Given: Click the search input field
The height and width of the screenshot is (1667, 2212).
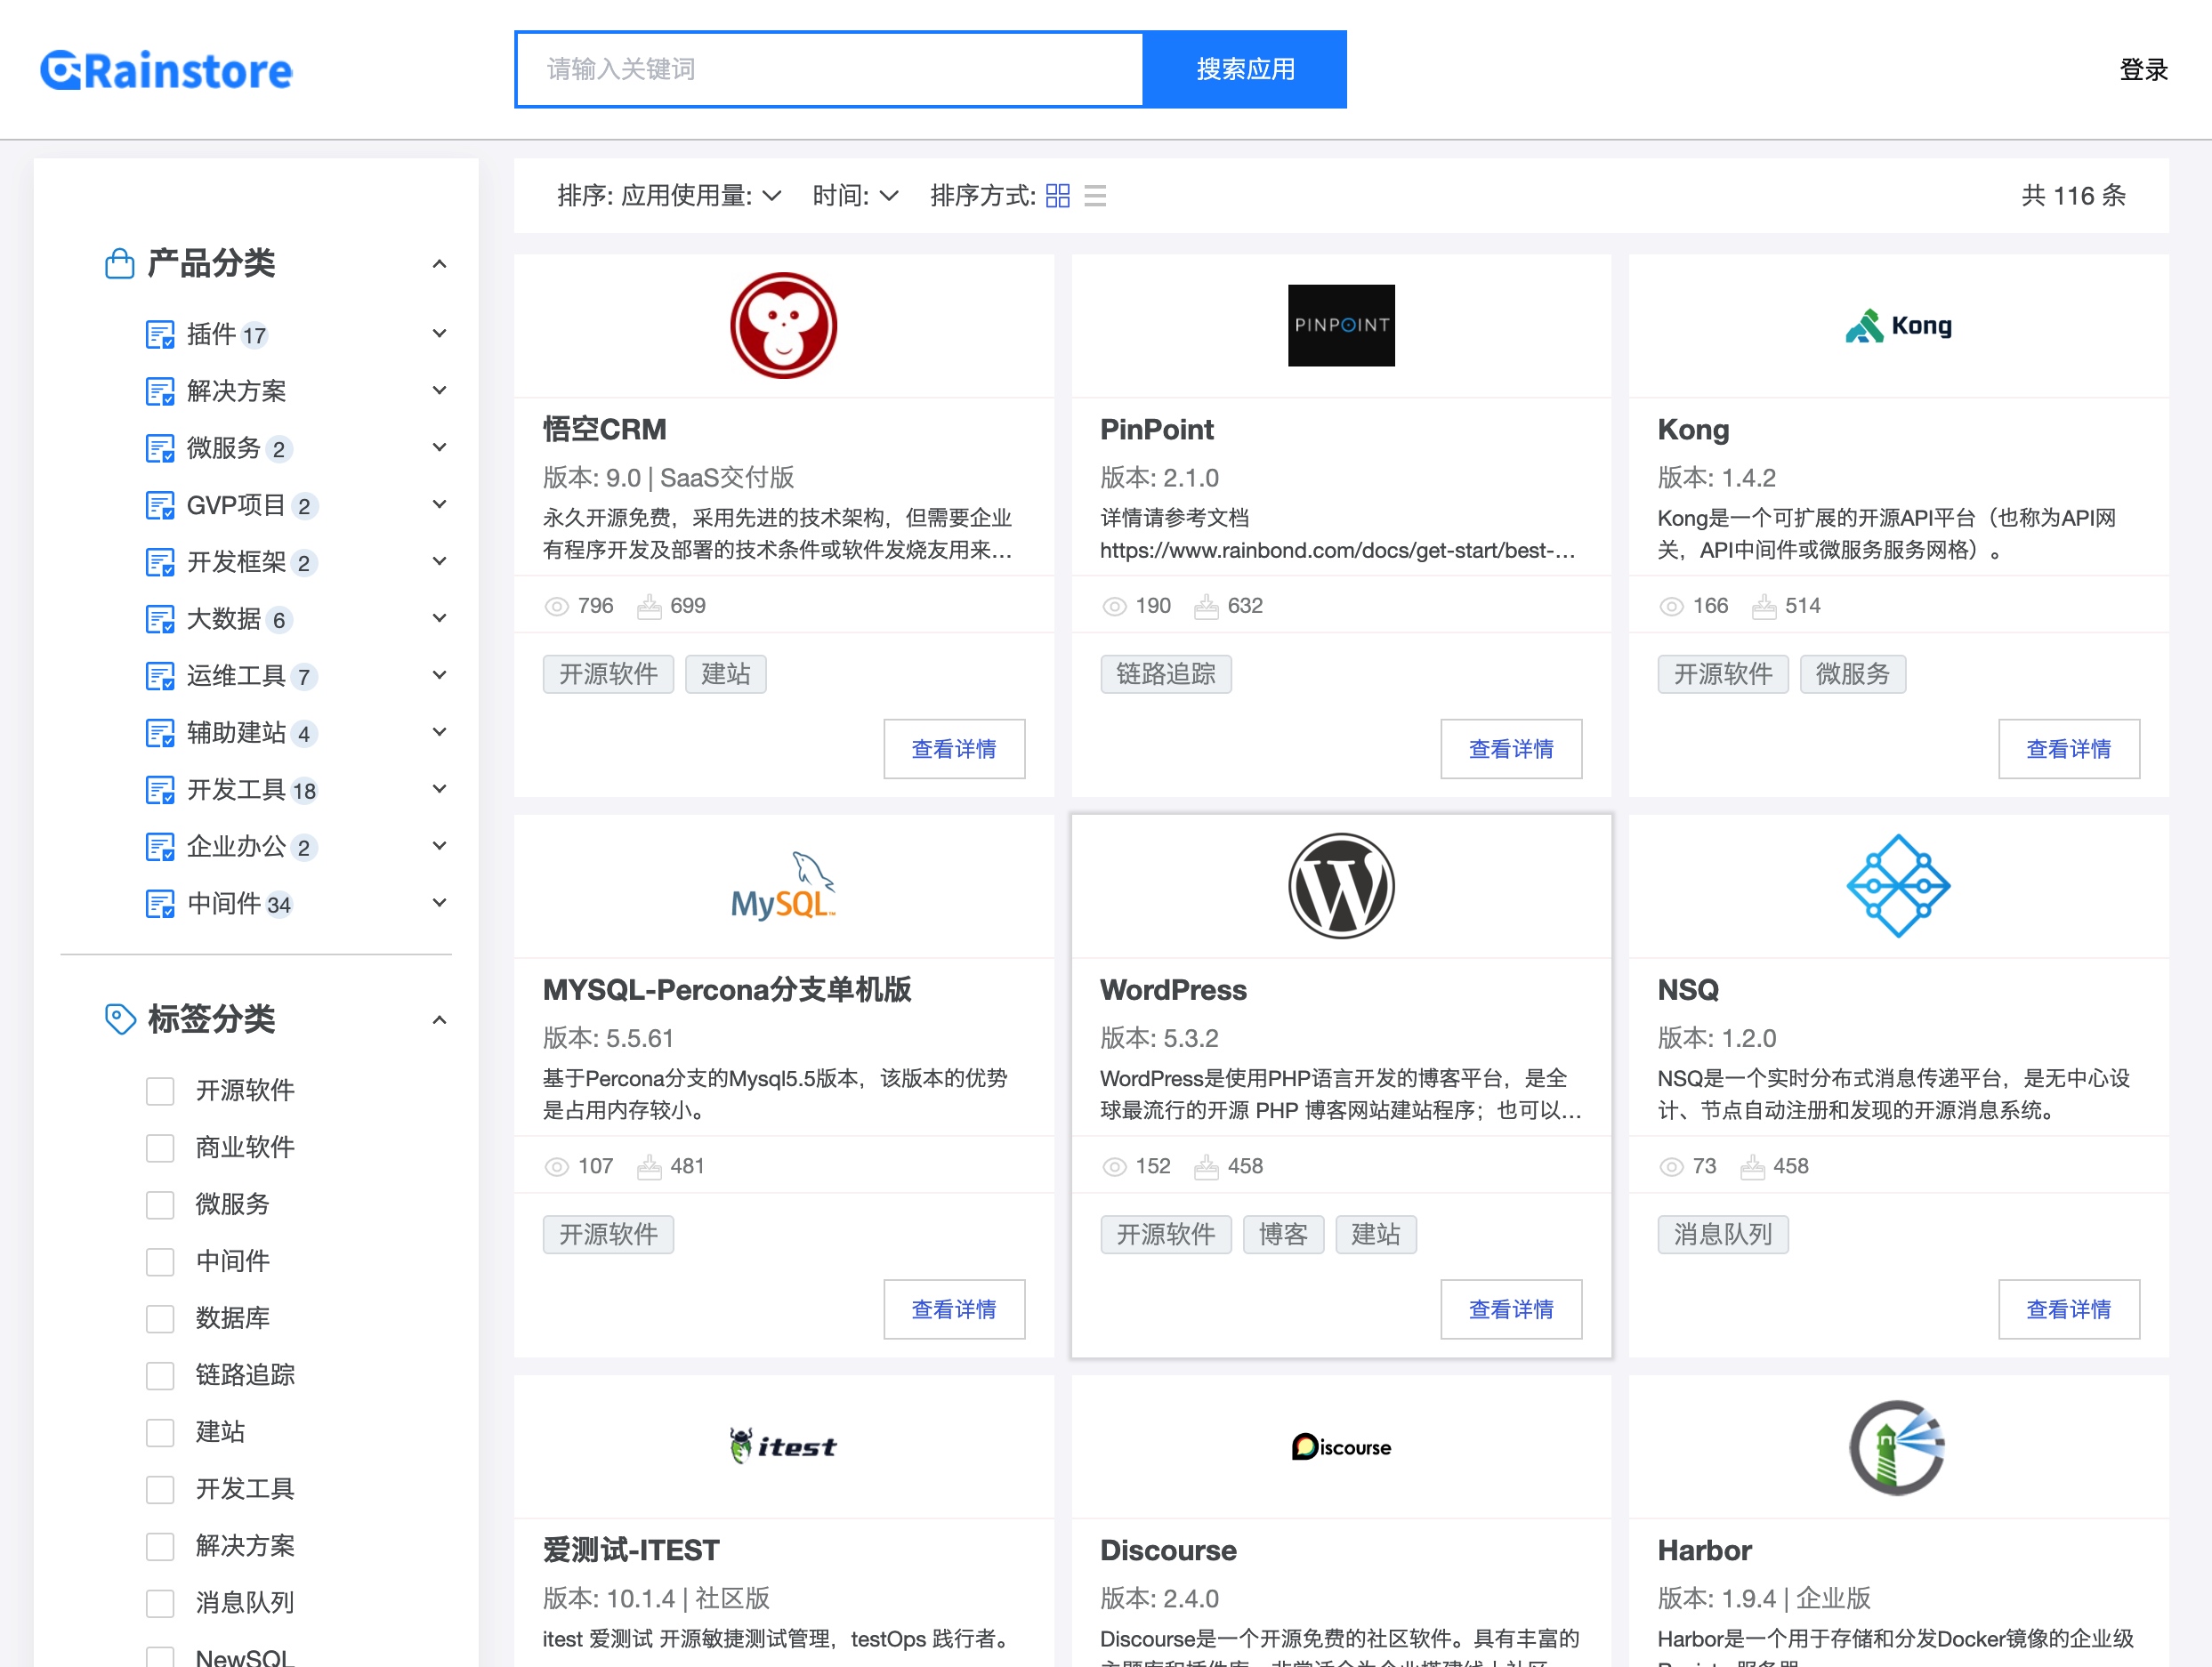Looking at the screenshot, I should pyautogui.click(x=834, y=68).
